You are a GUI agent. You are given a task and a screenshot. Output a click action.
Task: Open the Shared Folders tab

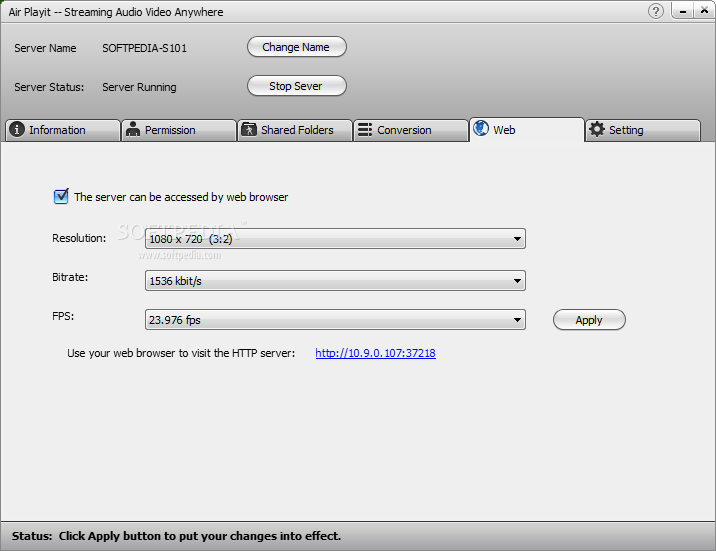(x=295, y=131)
